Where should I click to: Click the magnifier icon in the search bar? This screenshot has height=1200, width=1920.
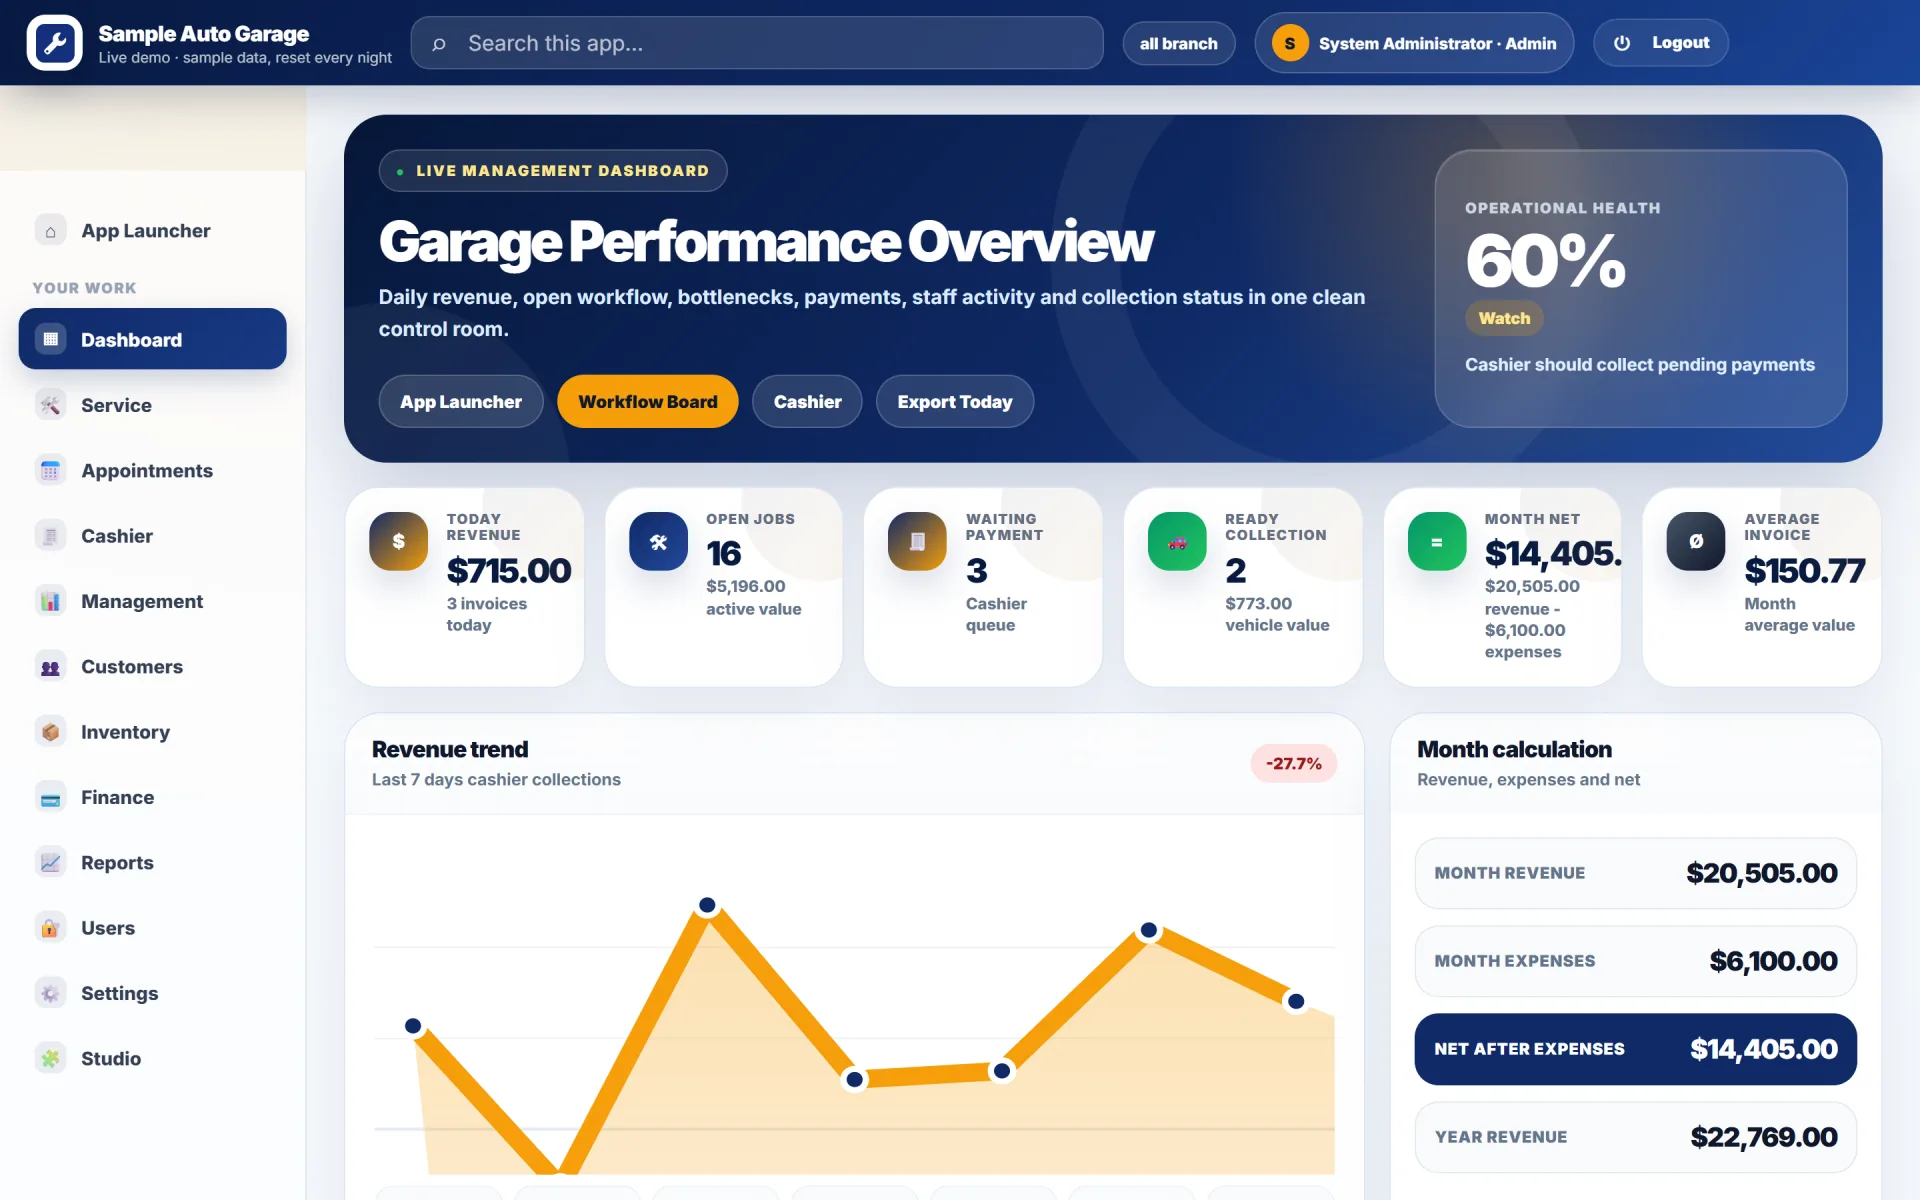(x=439, y=44)
